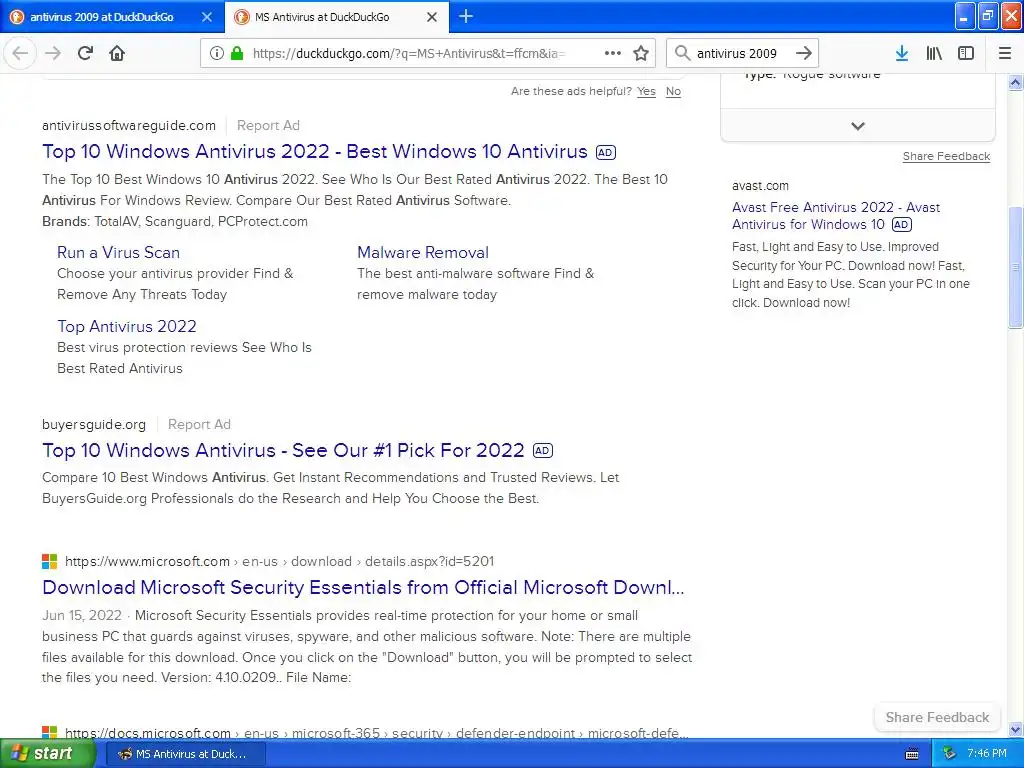The image size is (1024, 768).
Task: Click the search box magnifier icon
Action: (682, 53)
